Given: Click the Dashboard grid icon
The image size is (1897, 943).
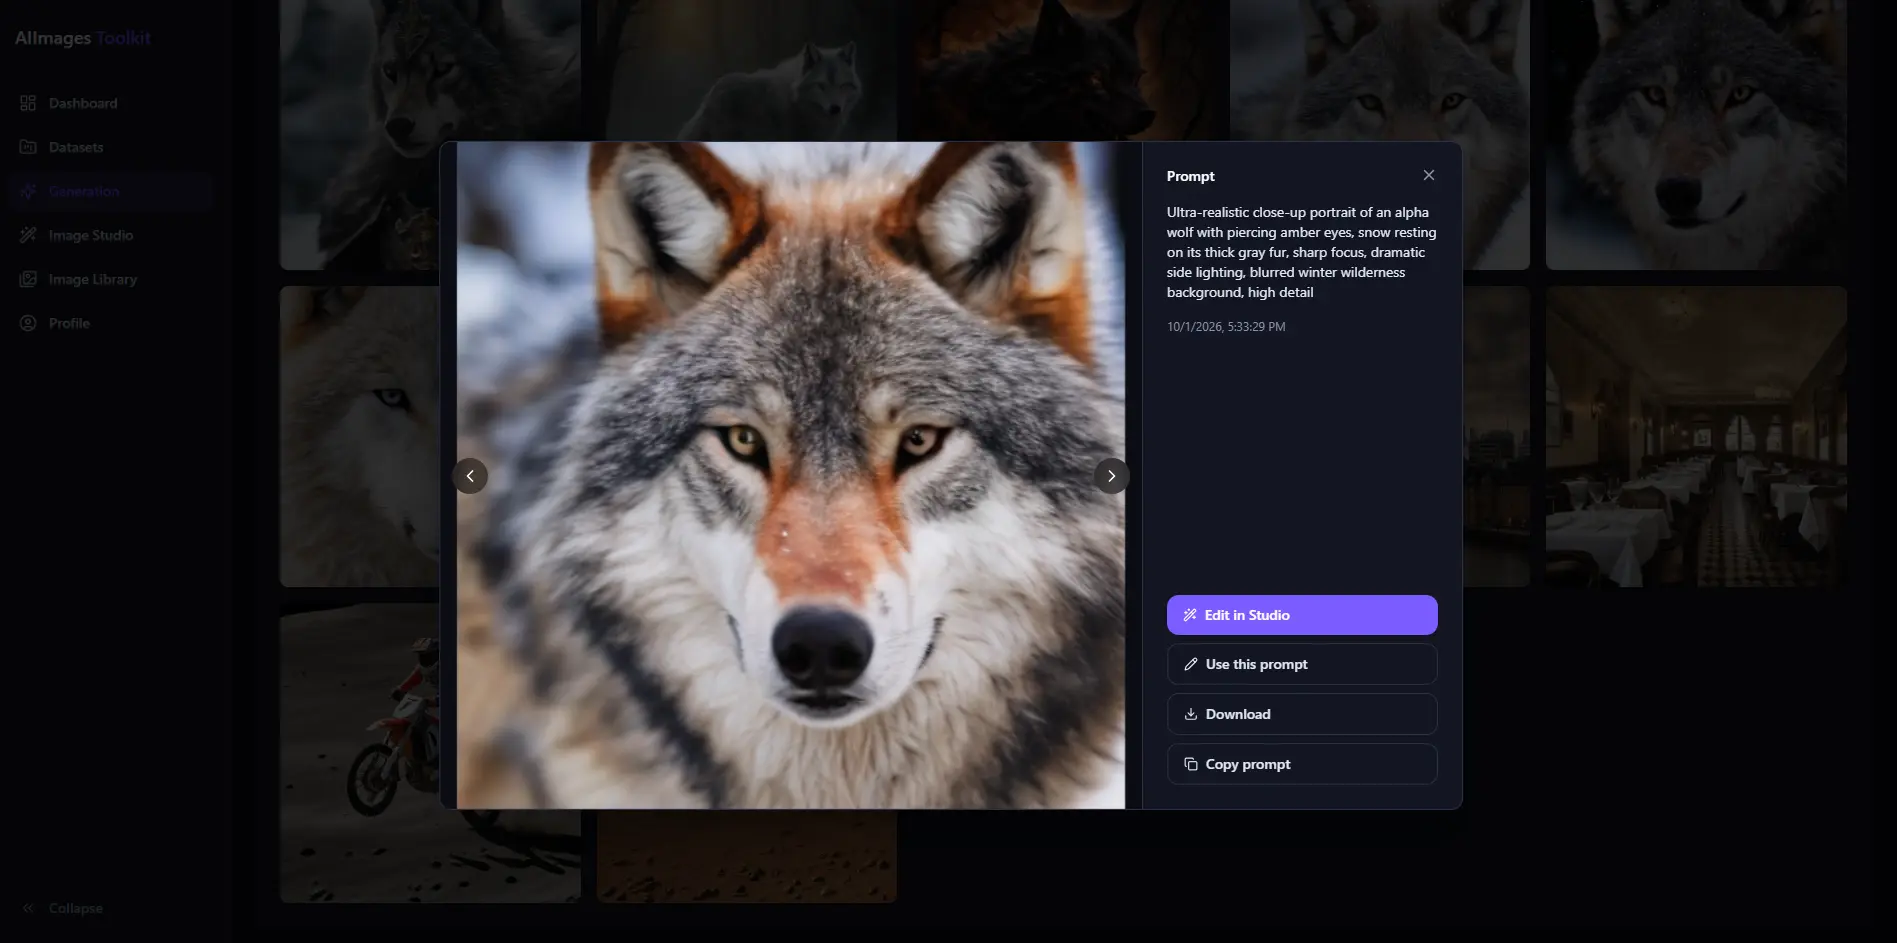Looking at the screenshot, I should pos(28,103).
